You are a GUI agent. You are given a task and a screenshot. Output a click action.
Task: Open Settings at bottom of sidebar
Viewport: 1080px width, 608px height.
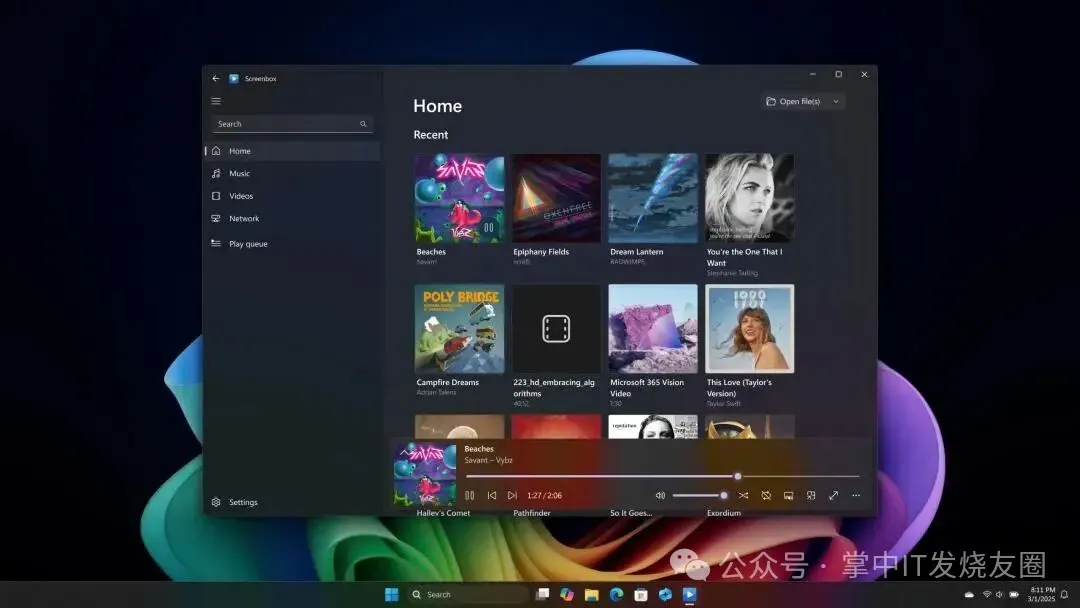[x=293, y=502]
